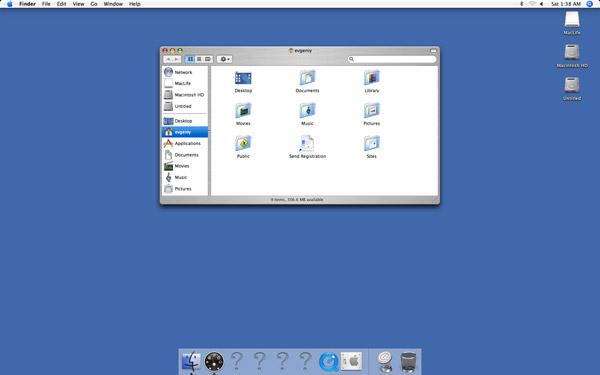Screen dimensions: 600x375
Task: Select Desktop in the Finder sidebar
Action: click(185, 121)
